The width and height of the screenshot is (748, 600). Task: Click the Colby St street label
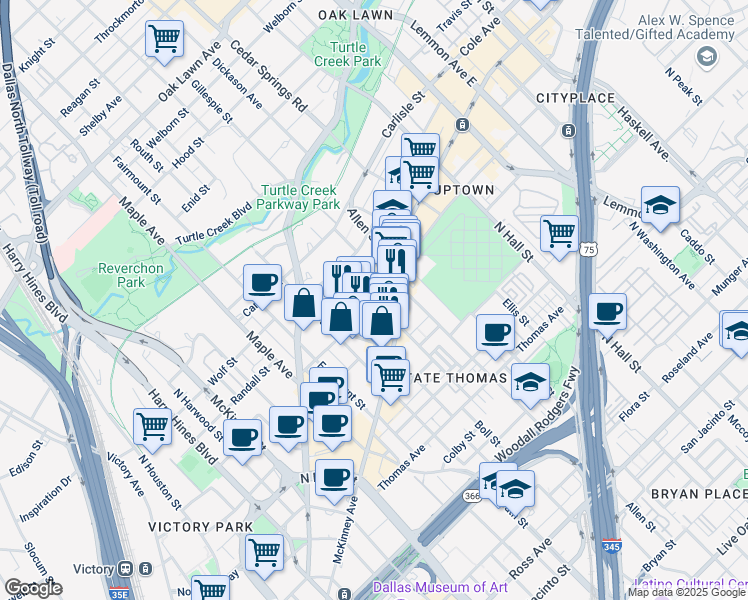[459, 447]
